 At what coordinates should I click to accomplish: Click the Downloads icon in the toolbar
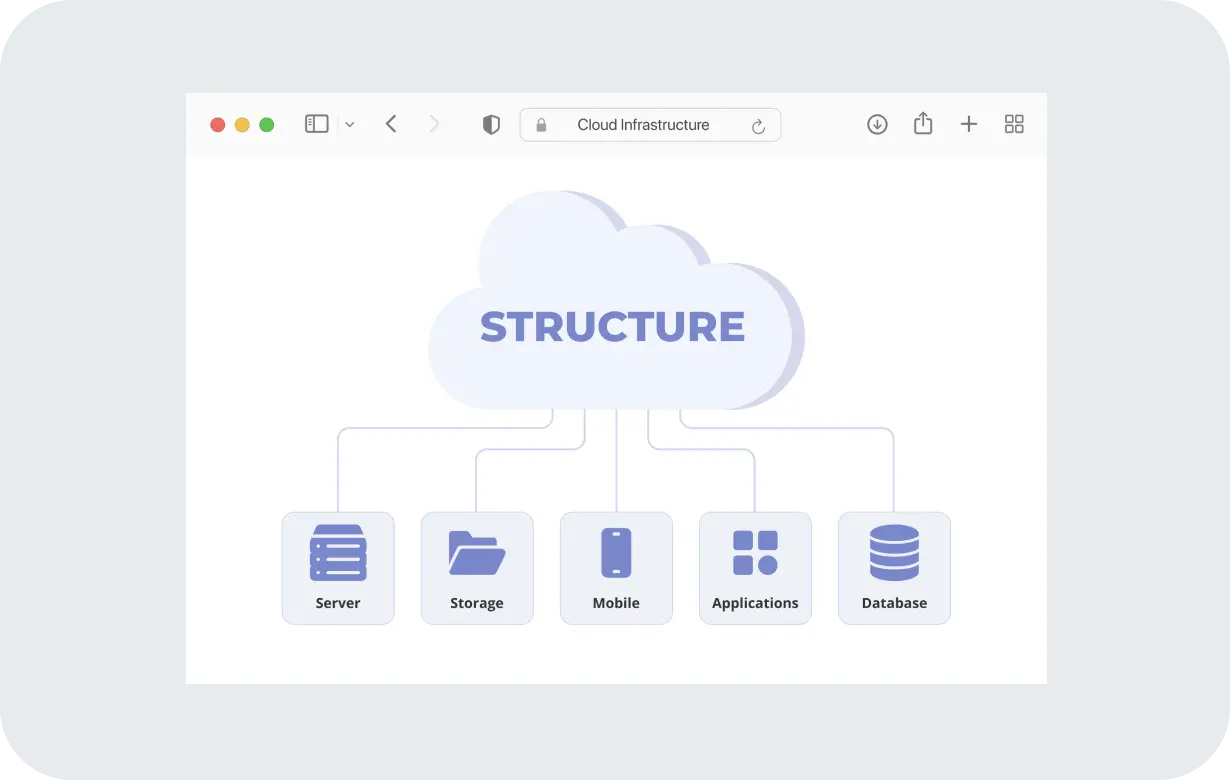click(x=877, y=124)
